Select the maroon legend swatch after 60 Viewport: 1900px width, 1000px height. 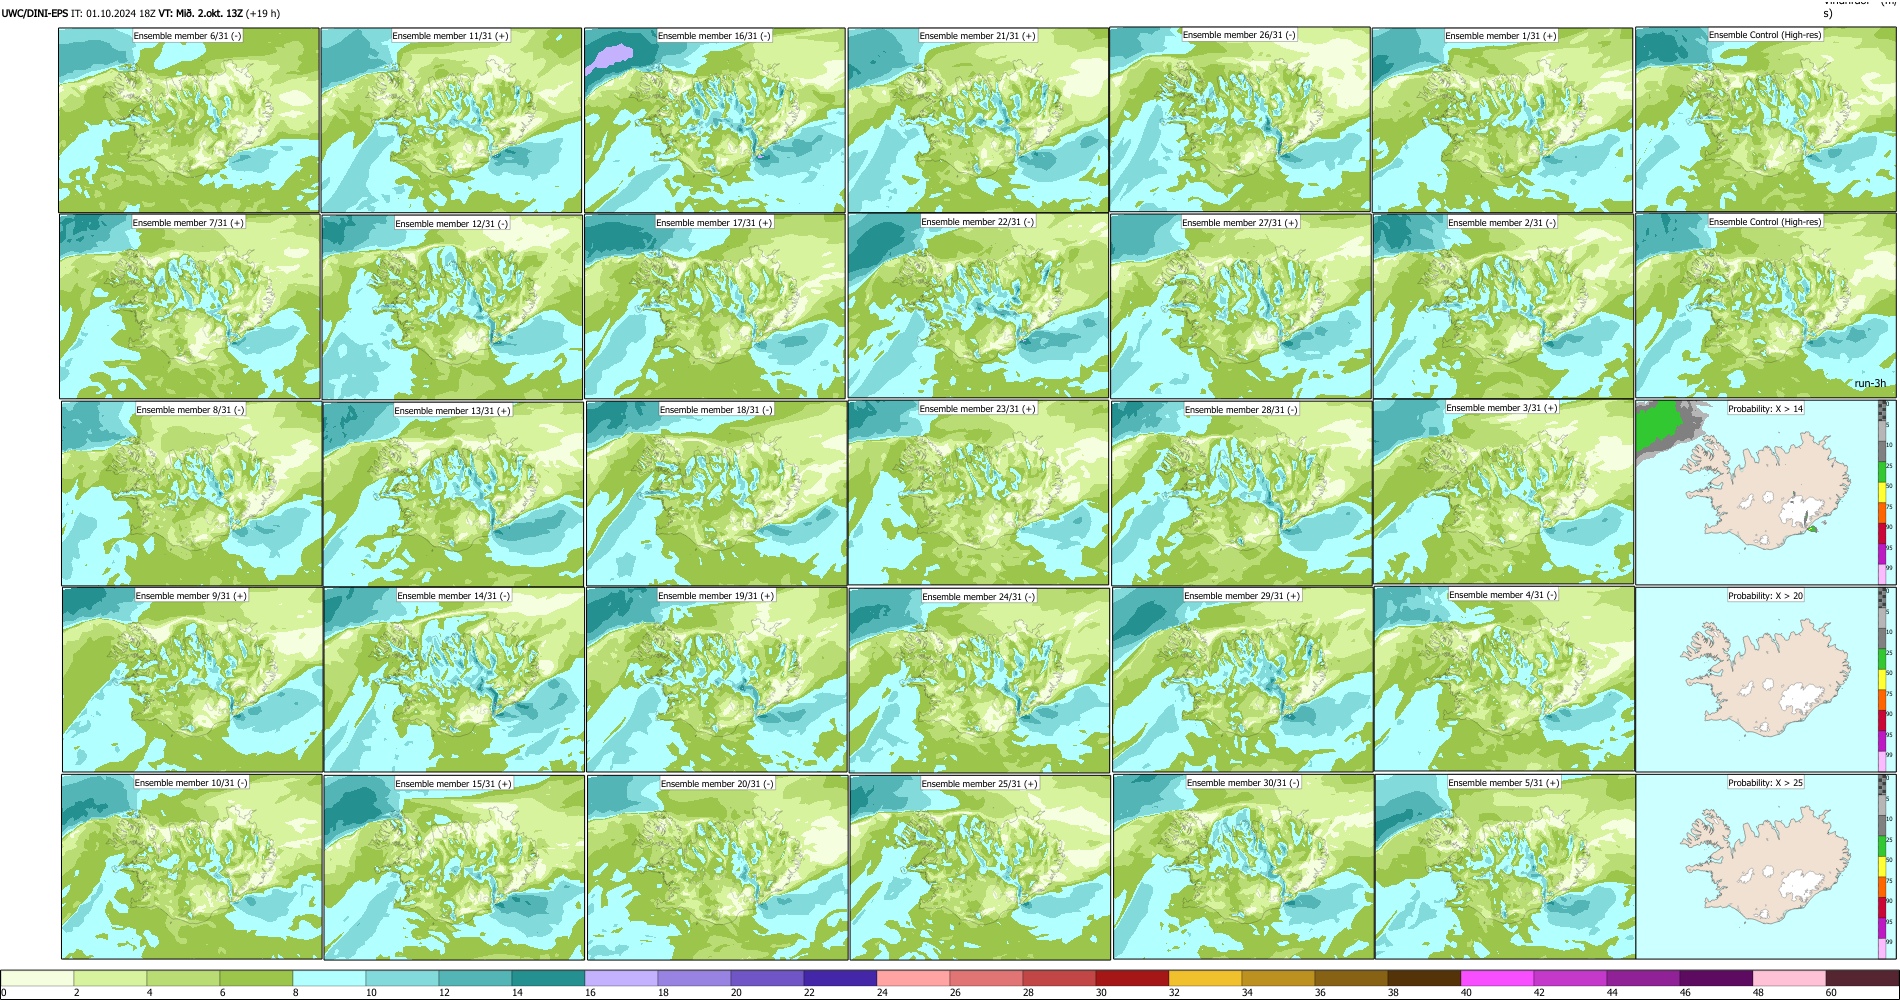[1862, 978]
